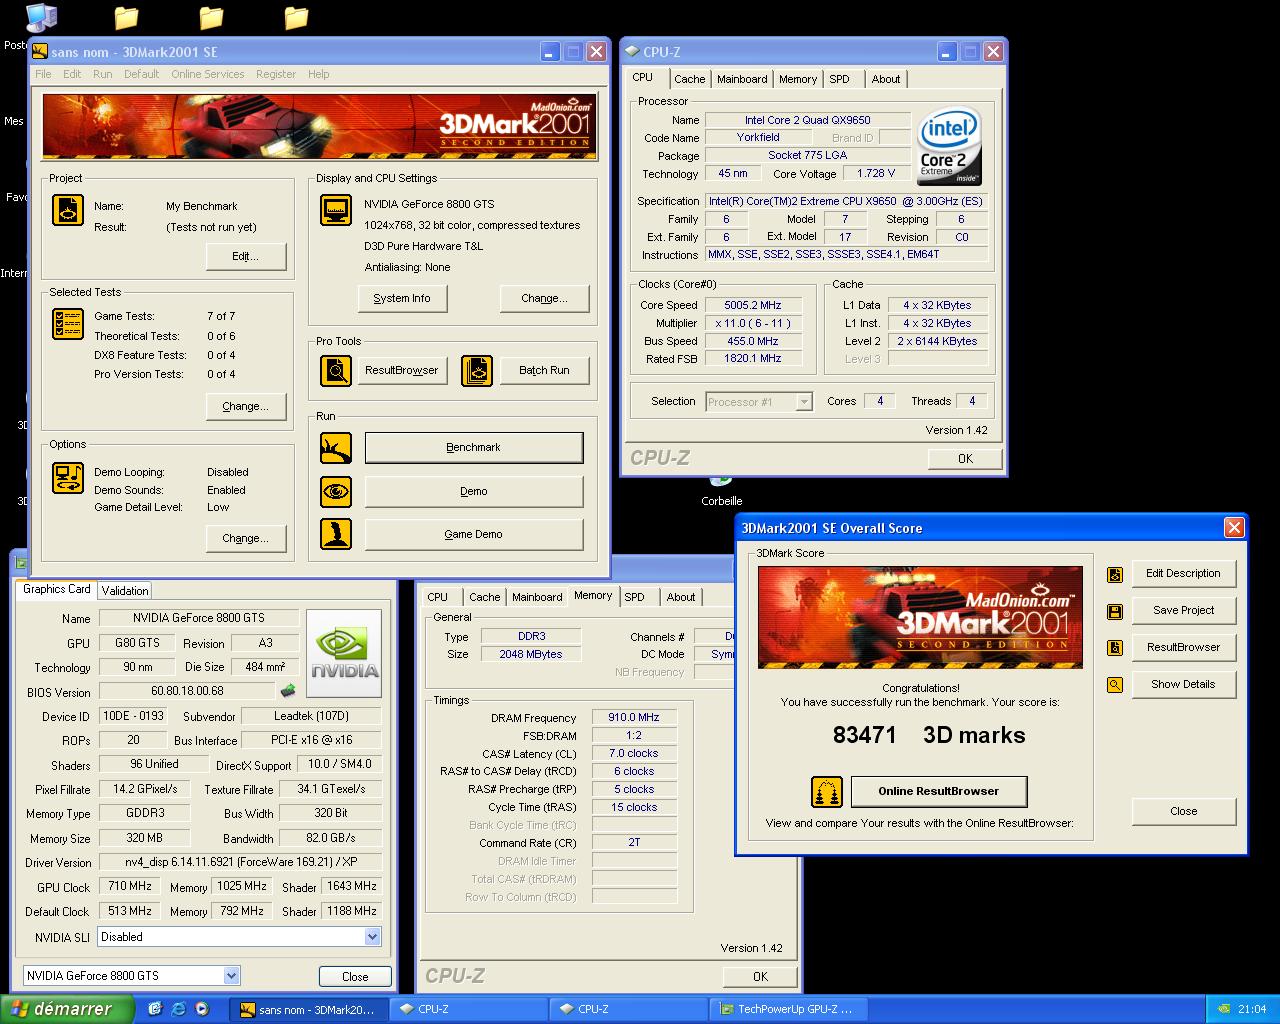Click the ResultBrowser magnifier icon
This screenshot has height=1024, width=1280.
336,371
